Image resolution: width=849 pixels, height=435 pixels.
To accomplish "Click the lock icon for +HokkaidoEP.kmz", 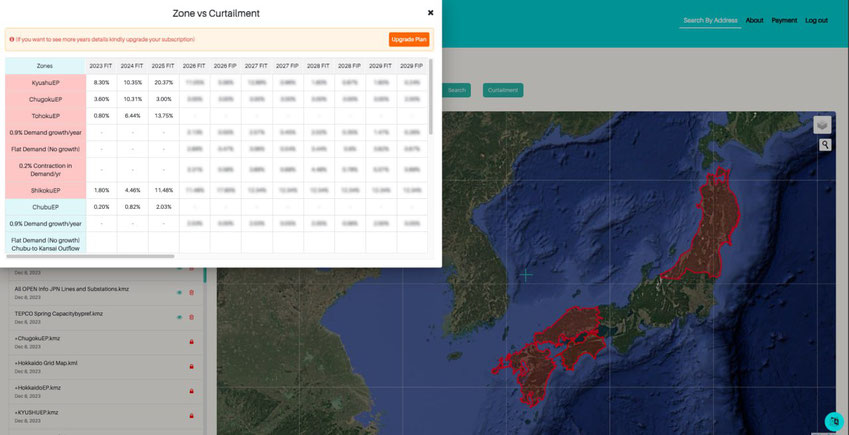I will point(191,391).
